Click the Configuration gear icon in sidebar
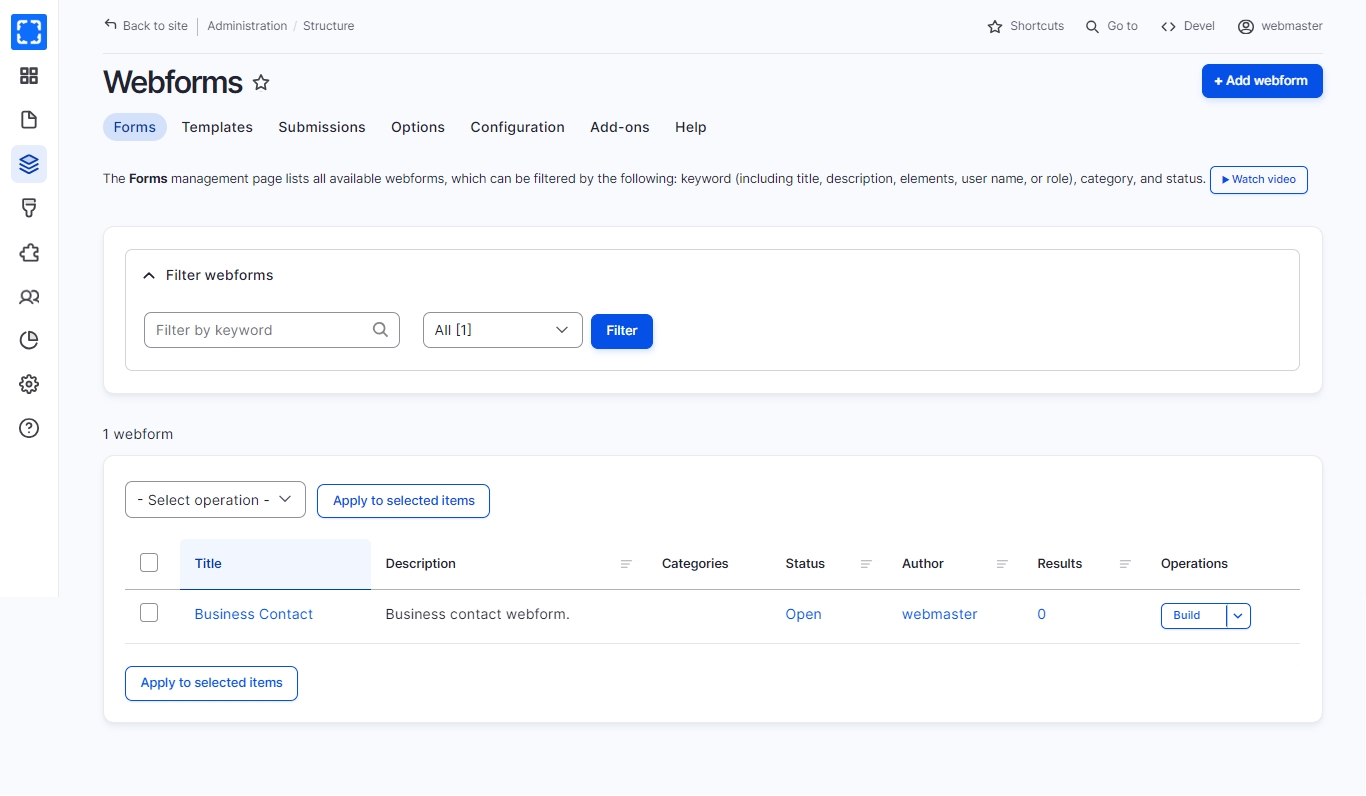1366x796 pixels. point(29,384)
